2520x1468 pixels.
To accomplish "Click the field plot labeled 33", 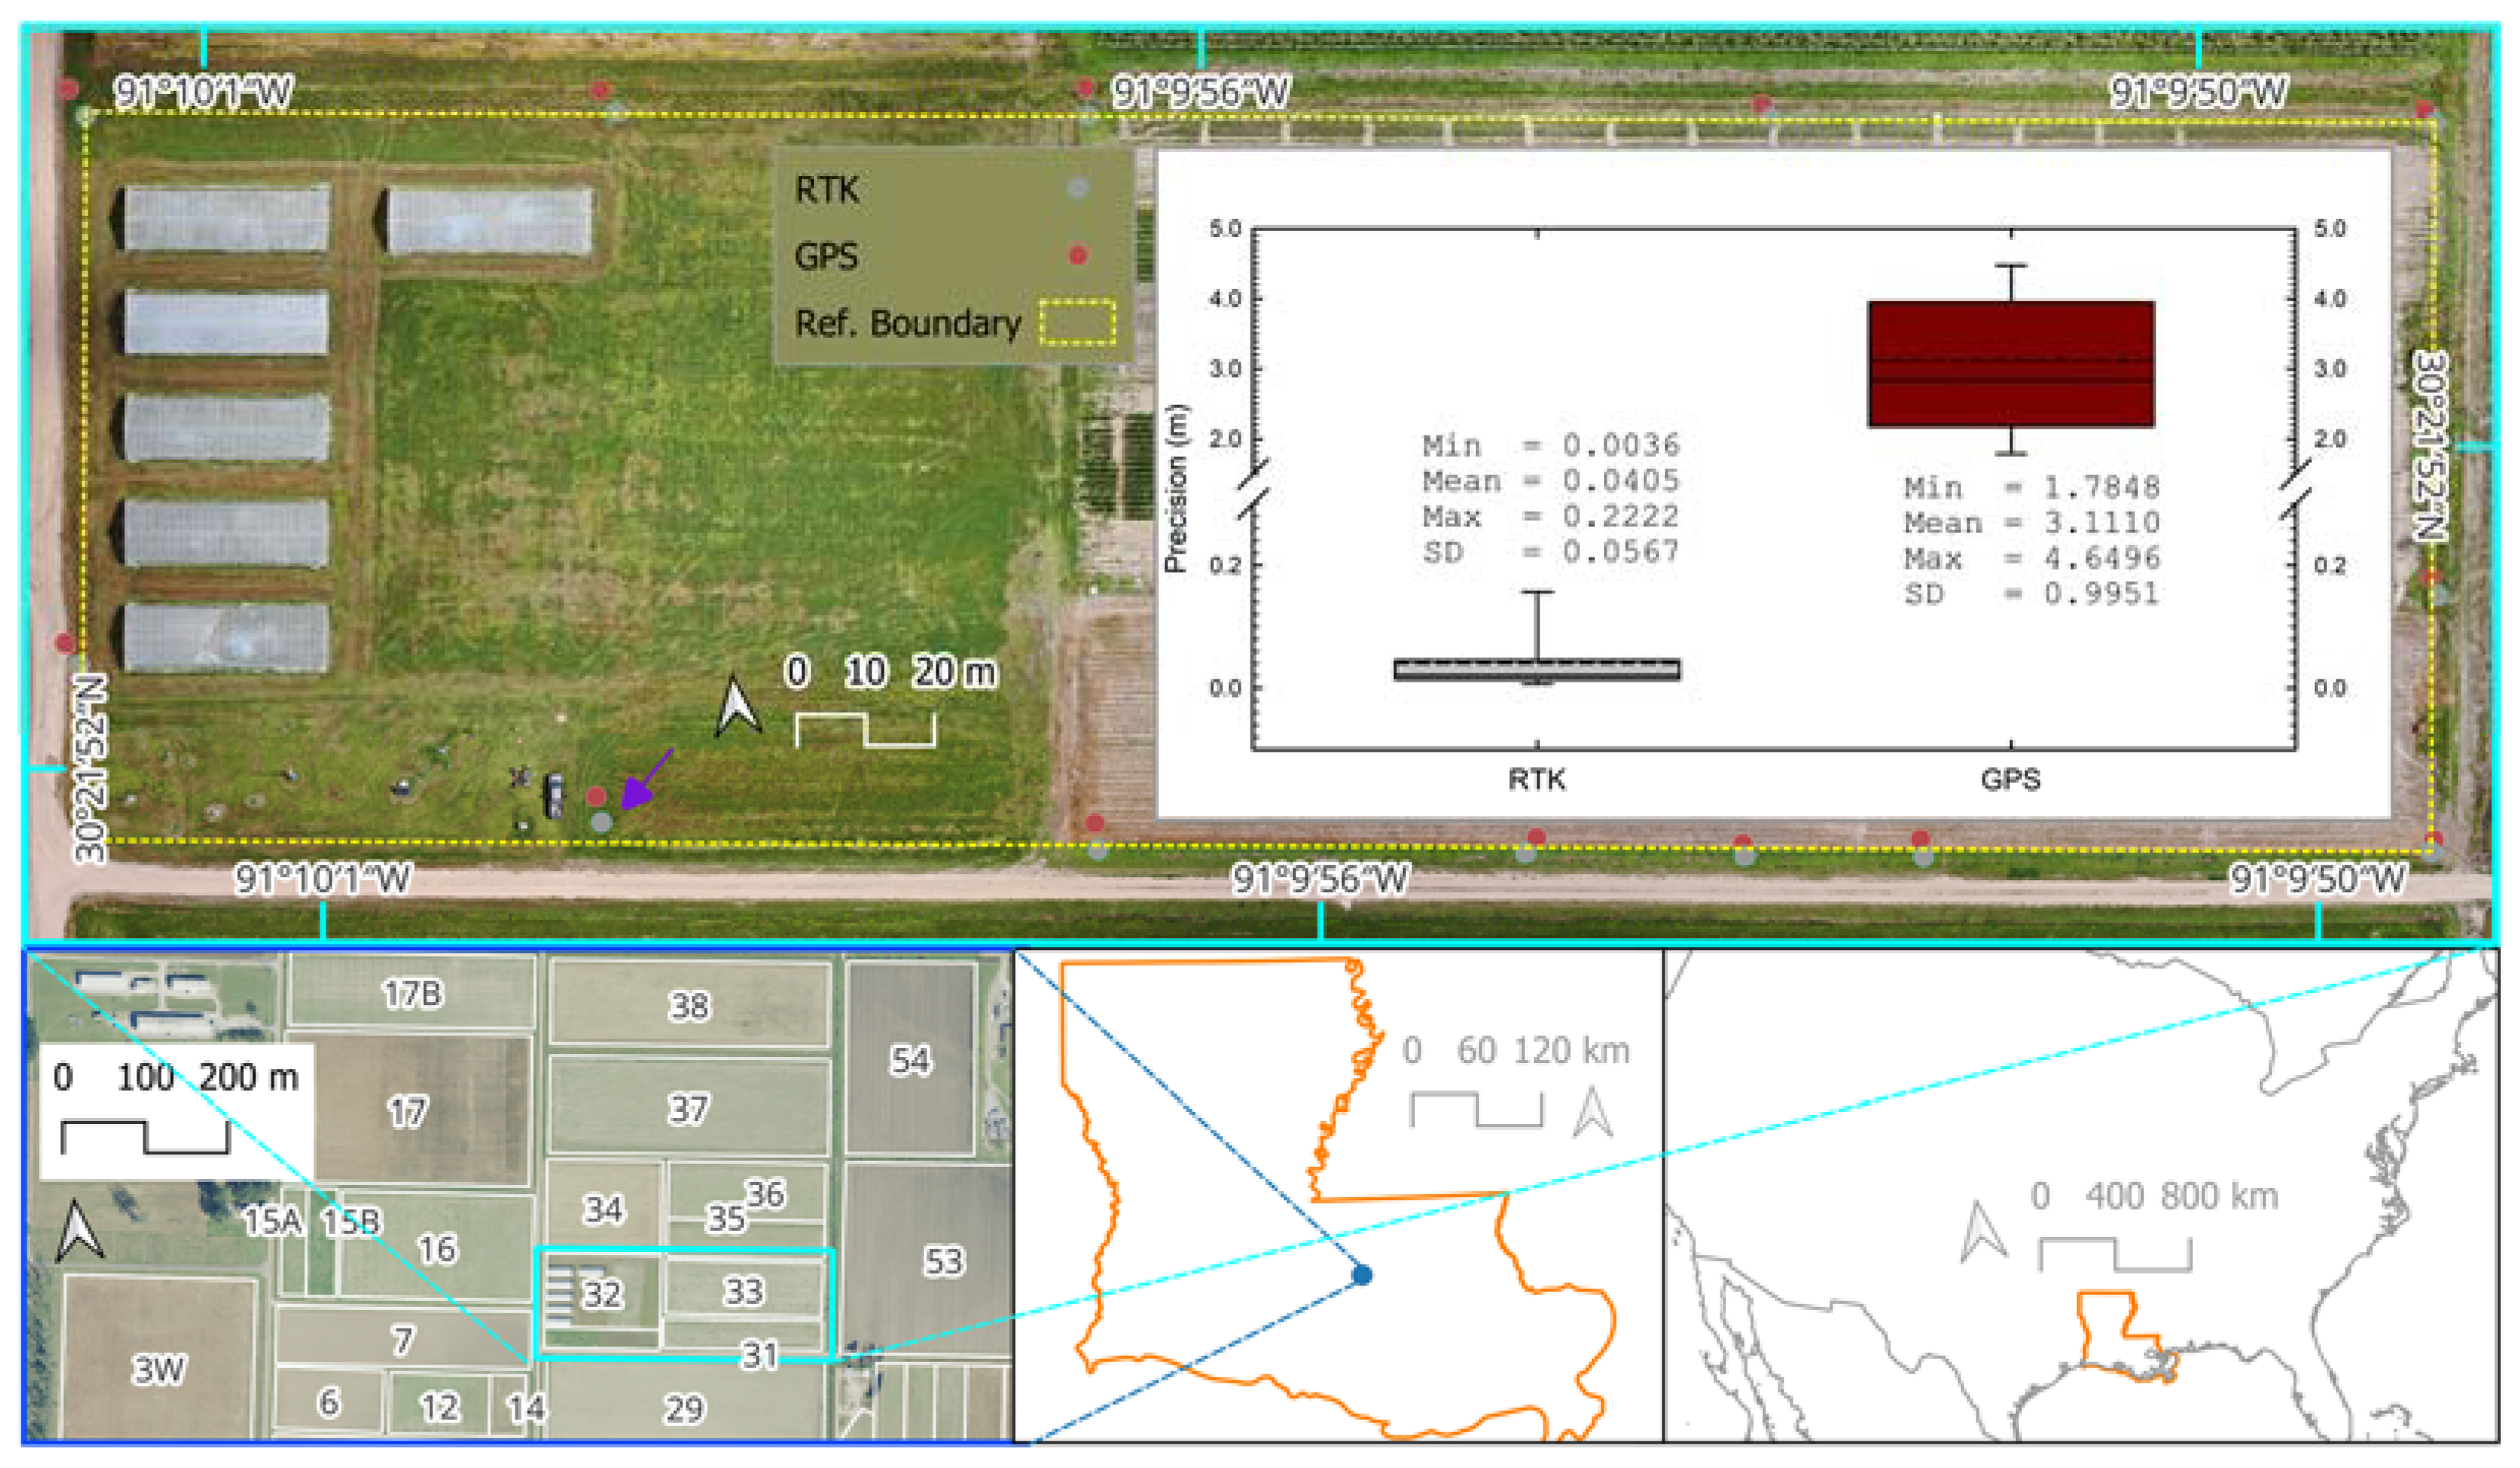I will (x=744, y=1291).
